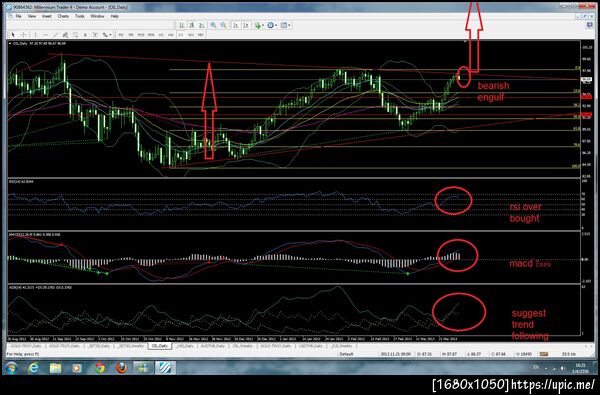Select the Horizontal Line tool
Image resolution: width=600 pixels, height=395 pixels.
coord(46,35)
